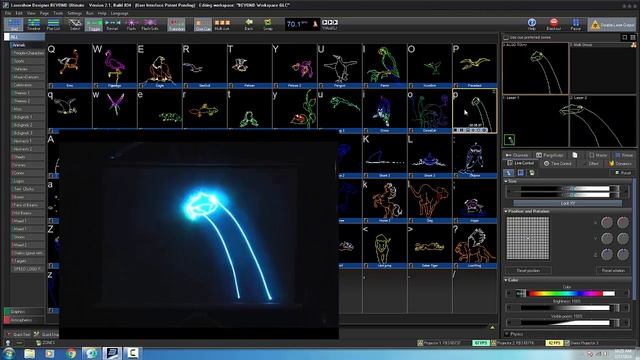The image size is (640, 360).
Task: Select One Cue playback mode
Action: [x=202, y=24]
